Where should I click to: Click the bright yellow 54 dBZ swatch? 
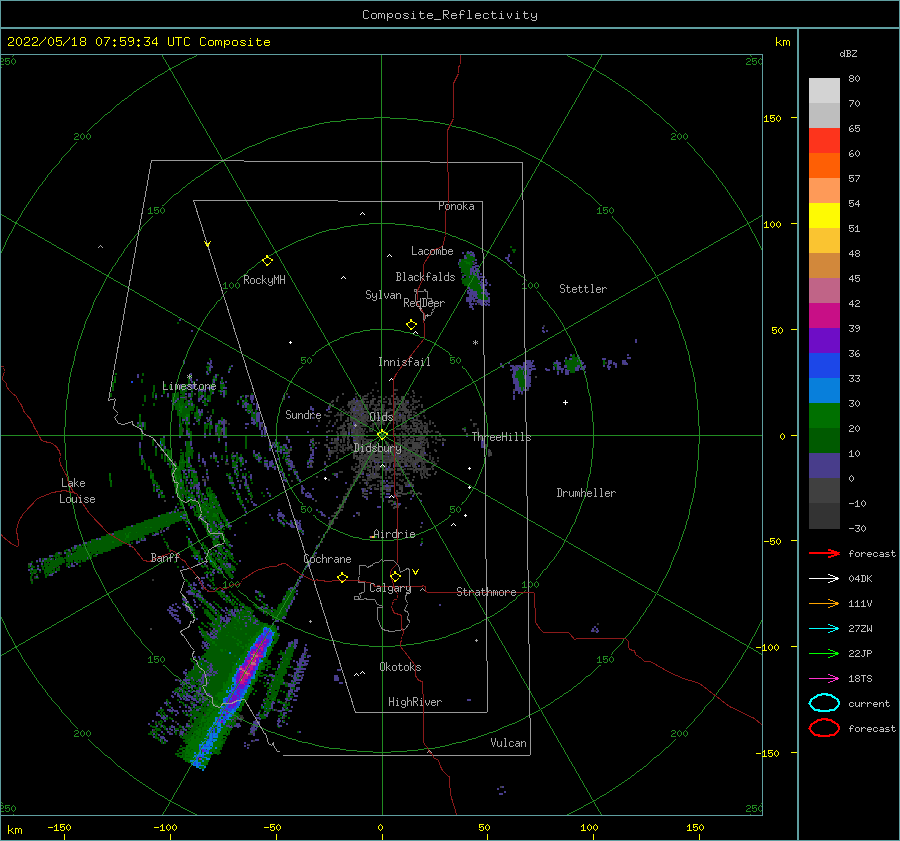[x=824, y=215]
